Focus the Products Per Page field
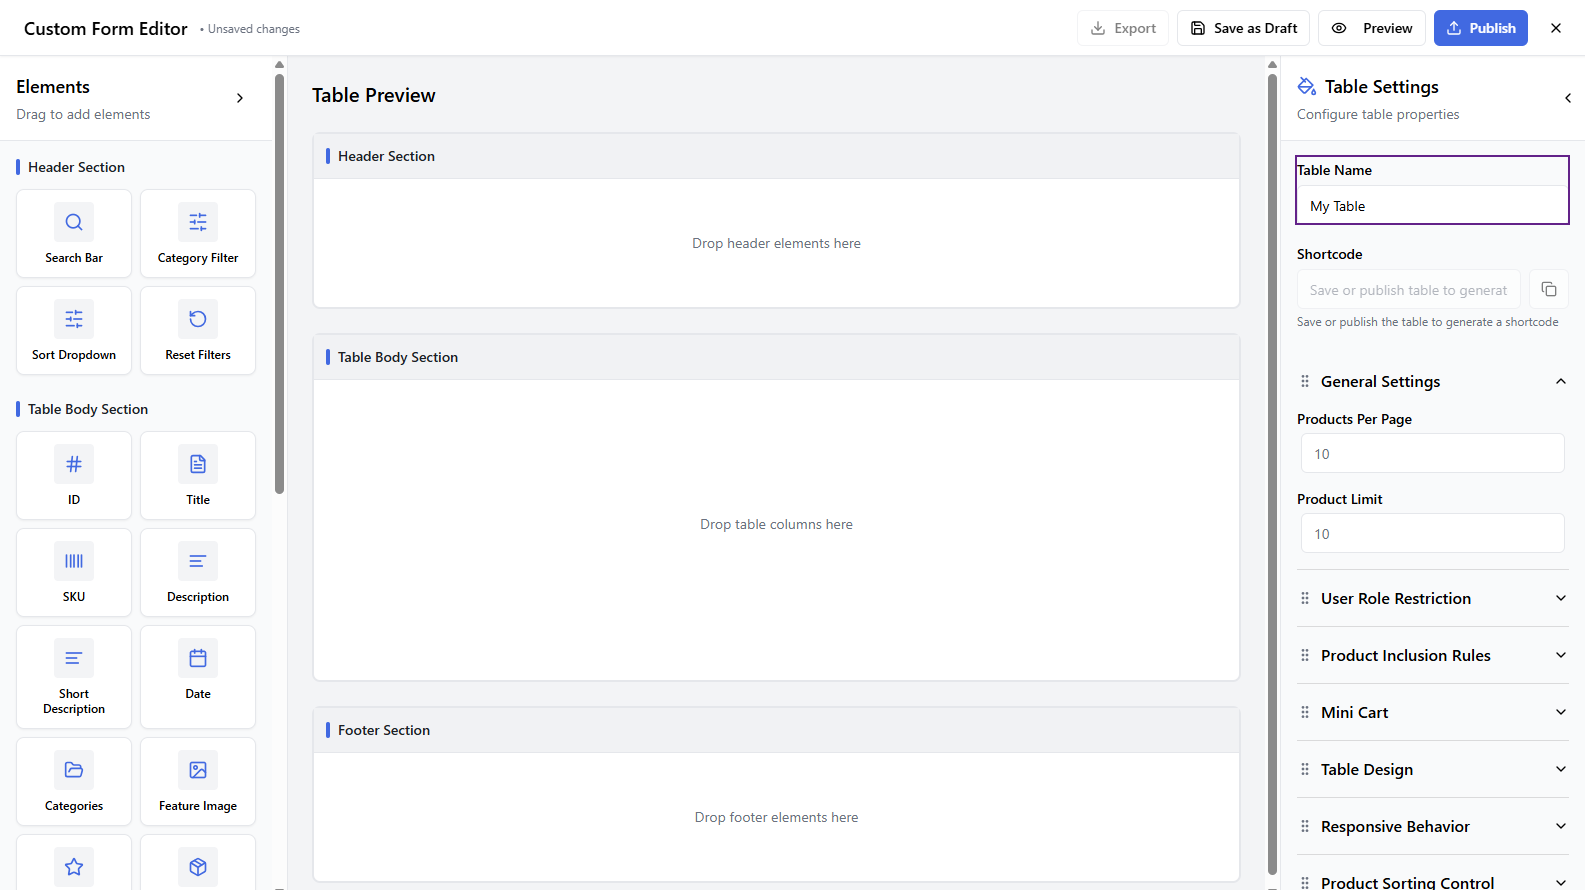Screen dimensions: 1585x890 [1432, 453]
